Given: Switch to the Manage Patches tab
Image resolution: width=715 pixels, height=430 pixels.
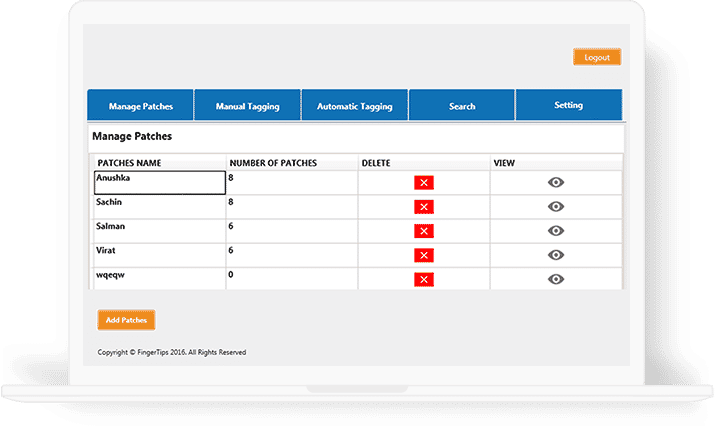Looking at the screenshot, I should (140, 106).
